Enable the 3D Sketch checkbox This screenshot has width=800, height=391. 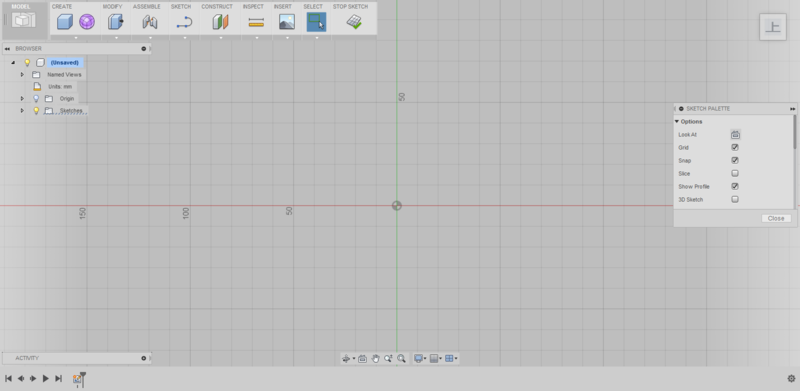pyautogui.click(x=735, y=200)
